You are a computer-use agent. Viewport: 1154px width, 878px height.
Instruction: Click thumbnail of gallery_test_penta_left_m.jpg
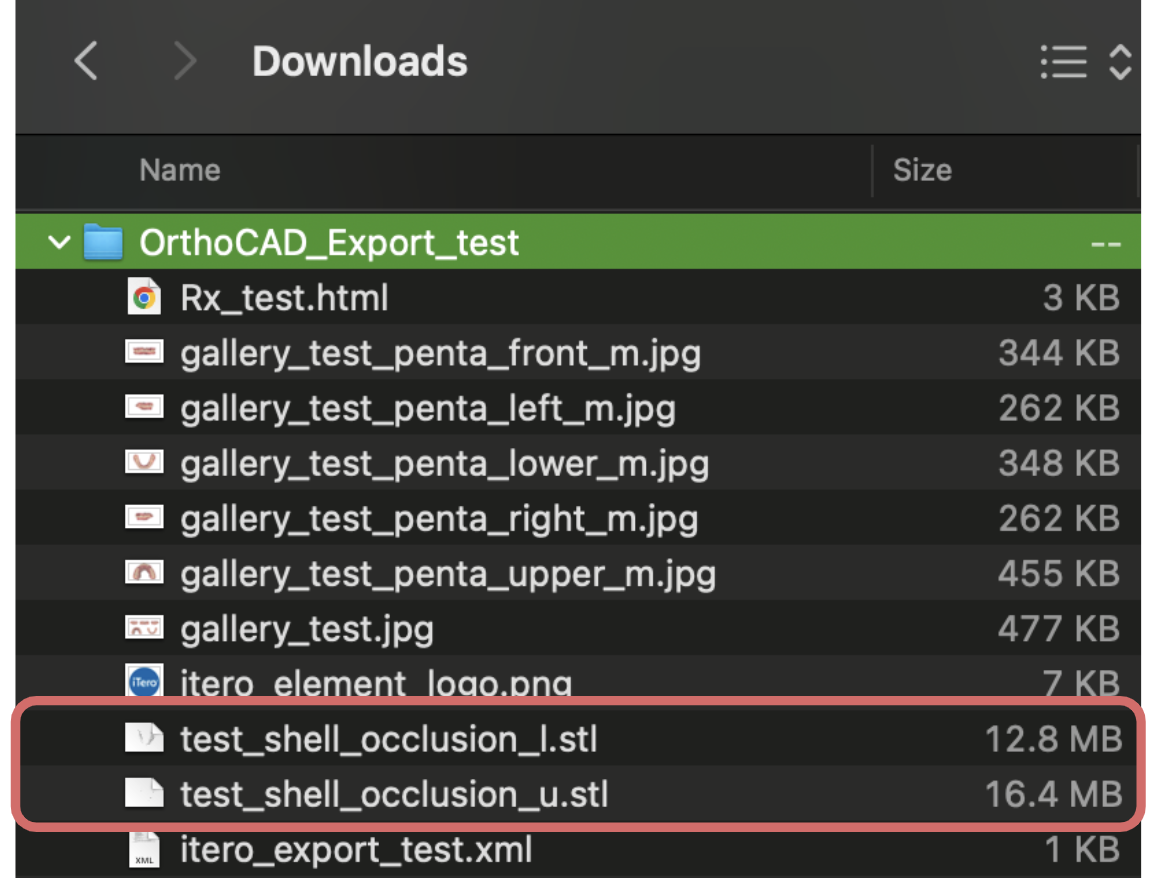point(144,406)
